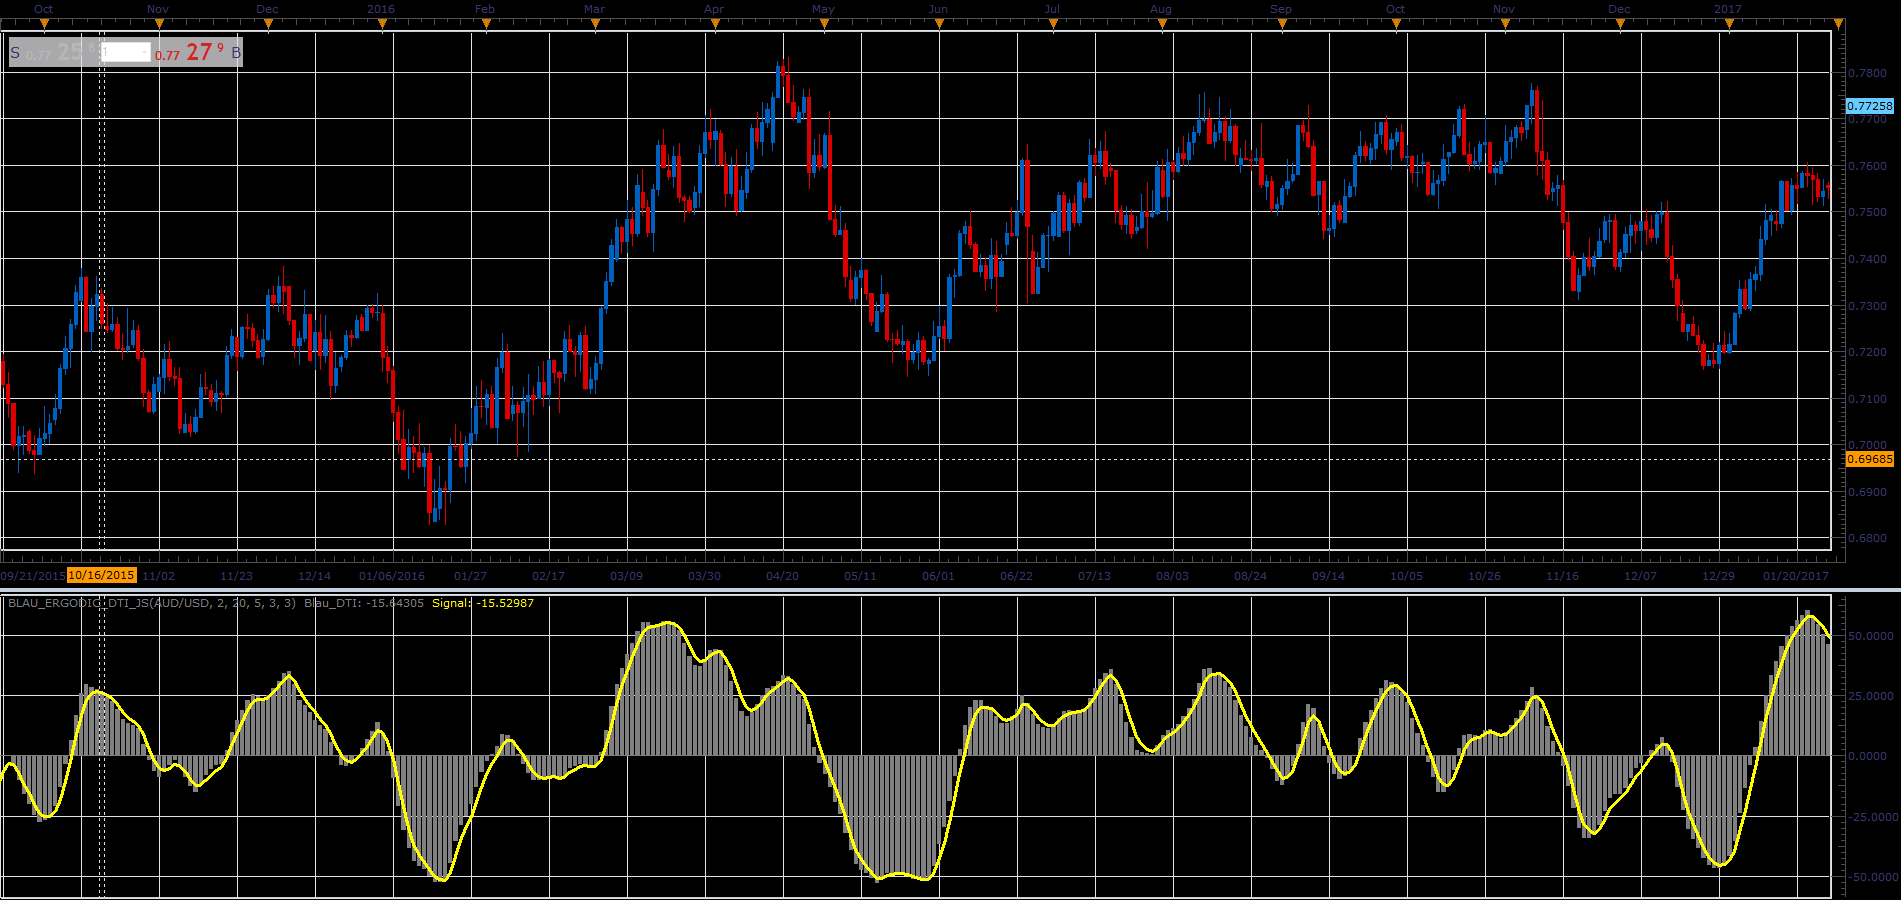Click the 0.7200 price axis label
The height and width of the screenshot is (900, 1901).
[x=1867, y=352]
